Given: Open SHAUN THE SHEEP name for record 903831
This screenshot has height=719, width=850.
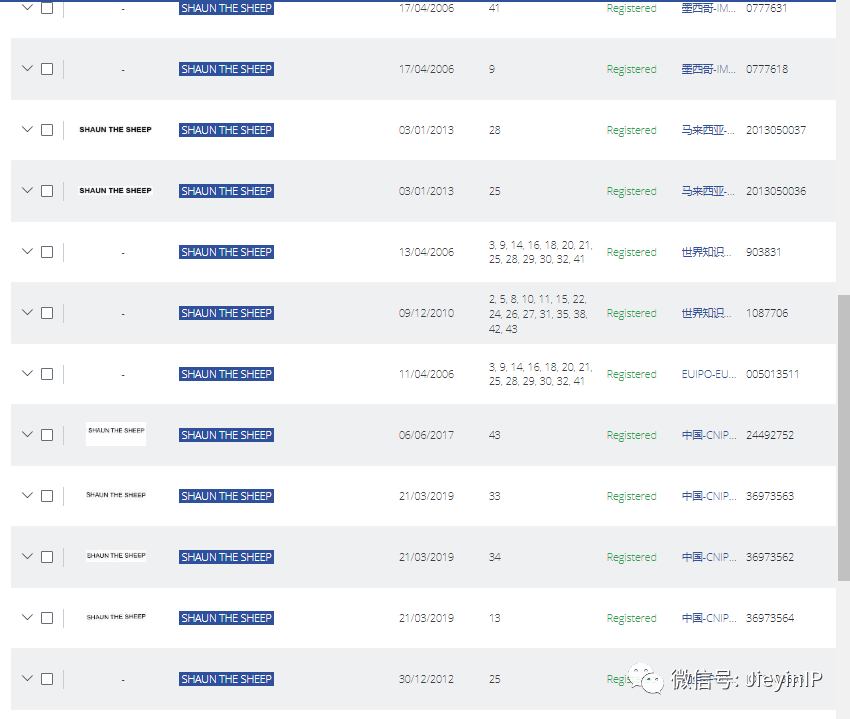Looking at the screenshot, I should 226,252.
